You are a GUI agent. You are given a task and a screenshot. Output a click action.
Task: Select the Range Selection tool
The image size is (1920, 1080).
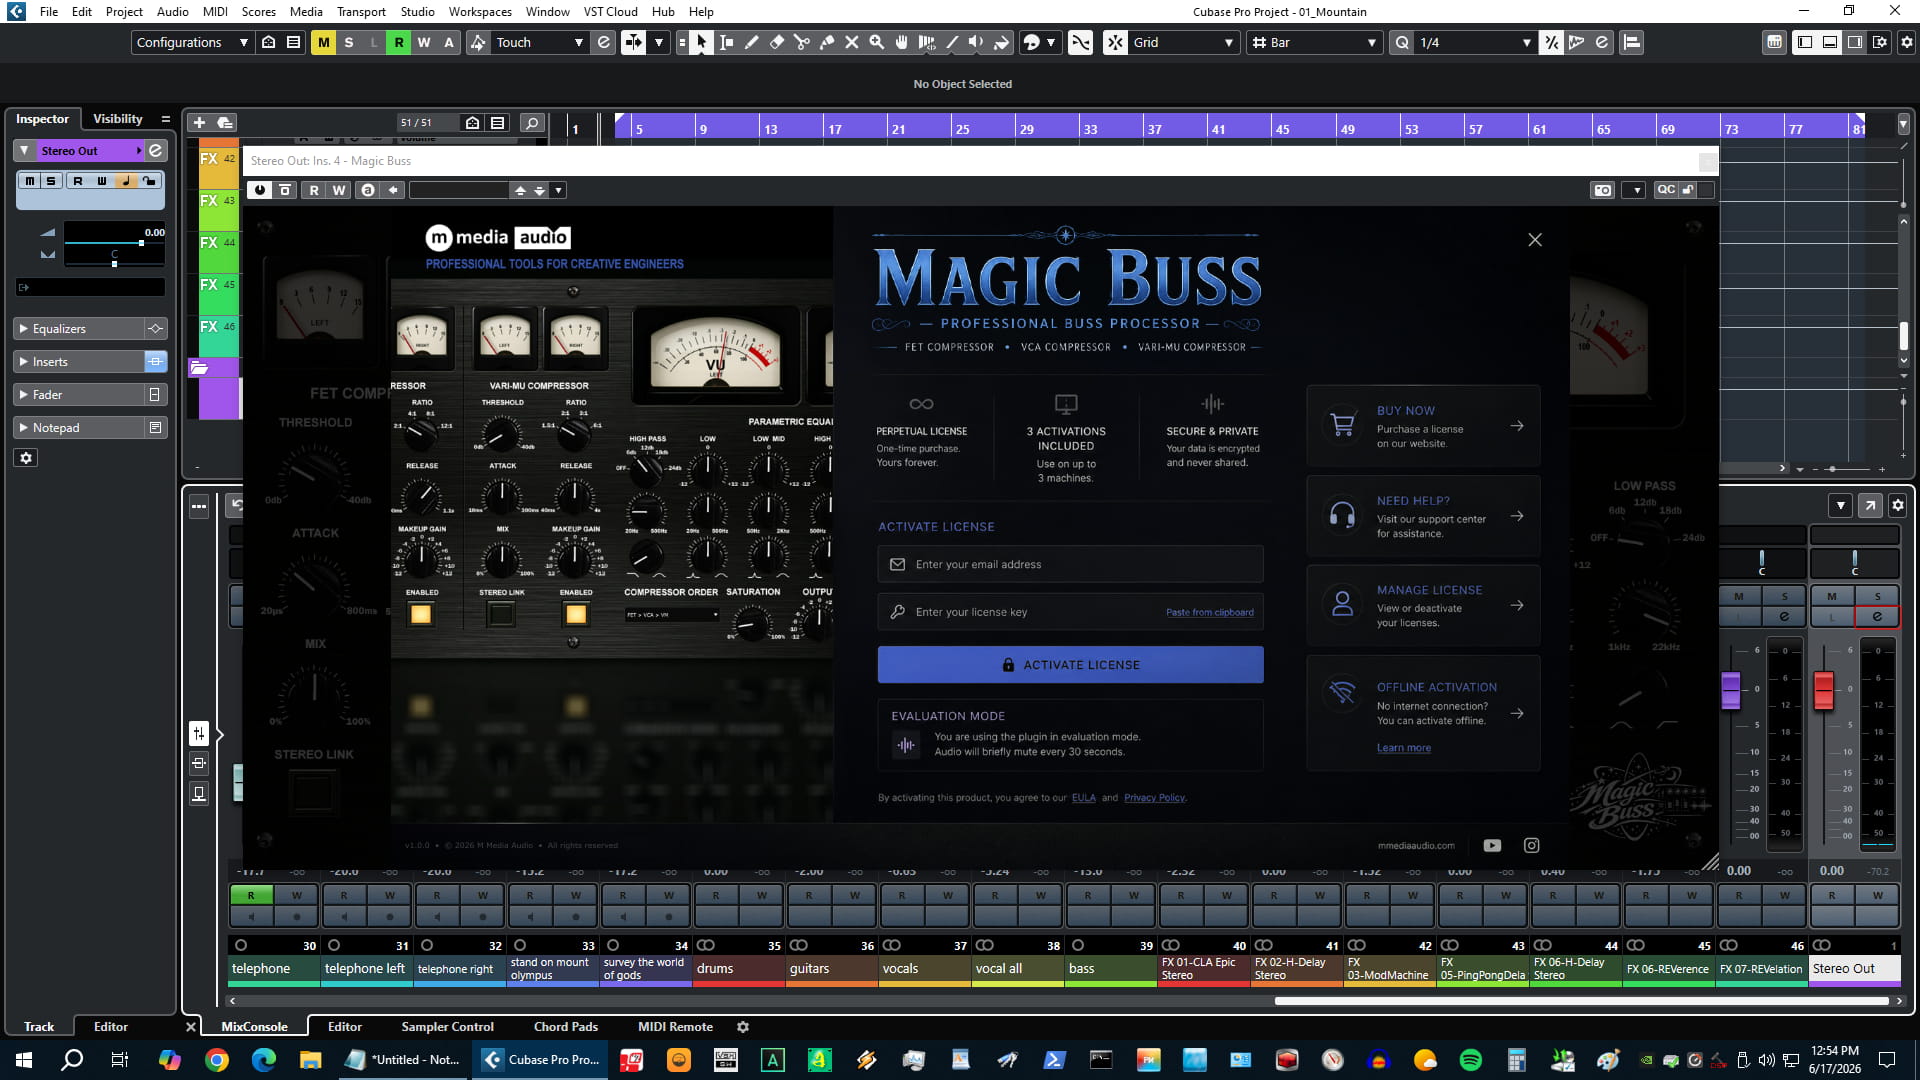[726, 42]
